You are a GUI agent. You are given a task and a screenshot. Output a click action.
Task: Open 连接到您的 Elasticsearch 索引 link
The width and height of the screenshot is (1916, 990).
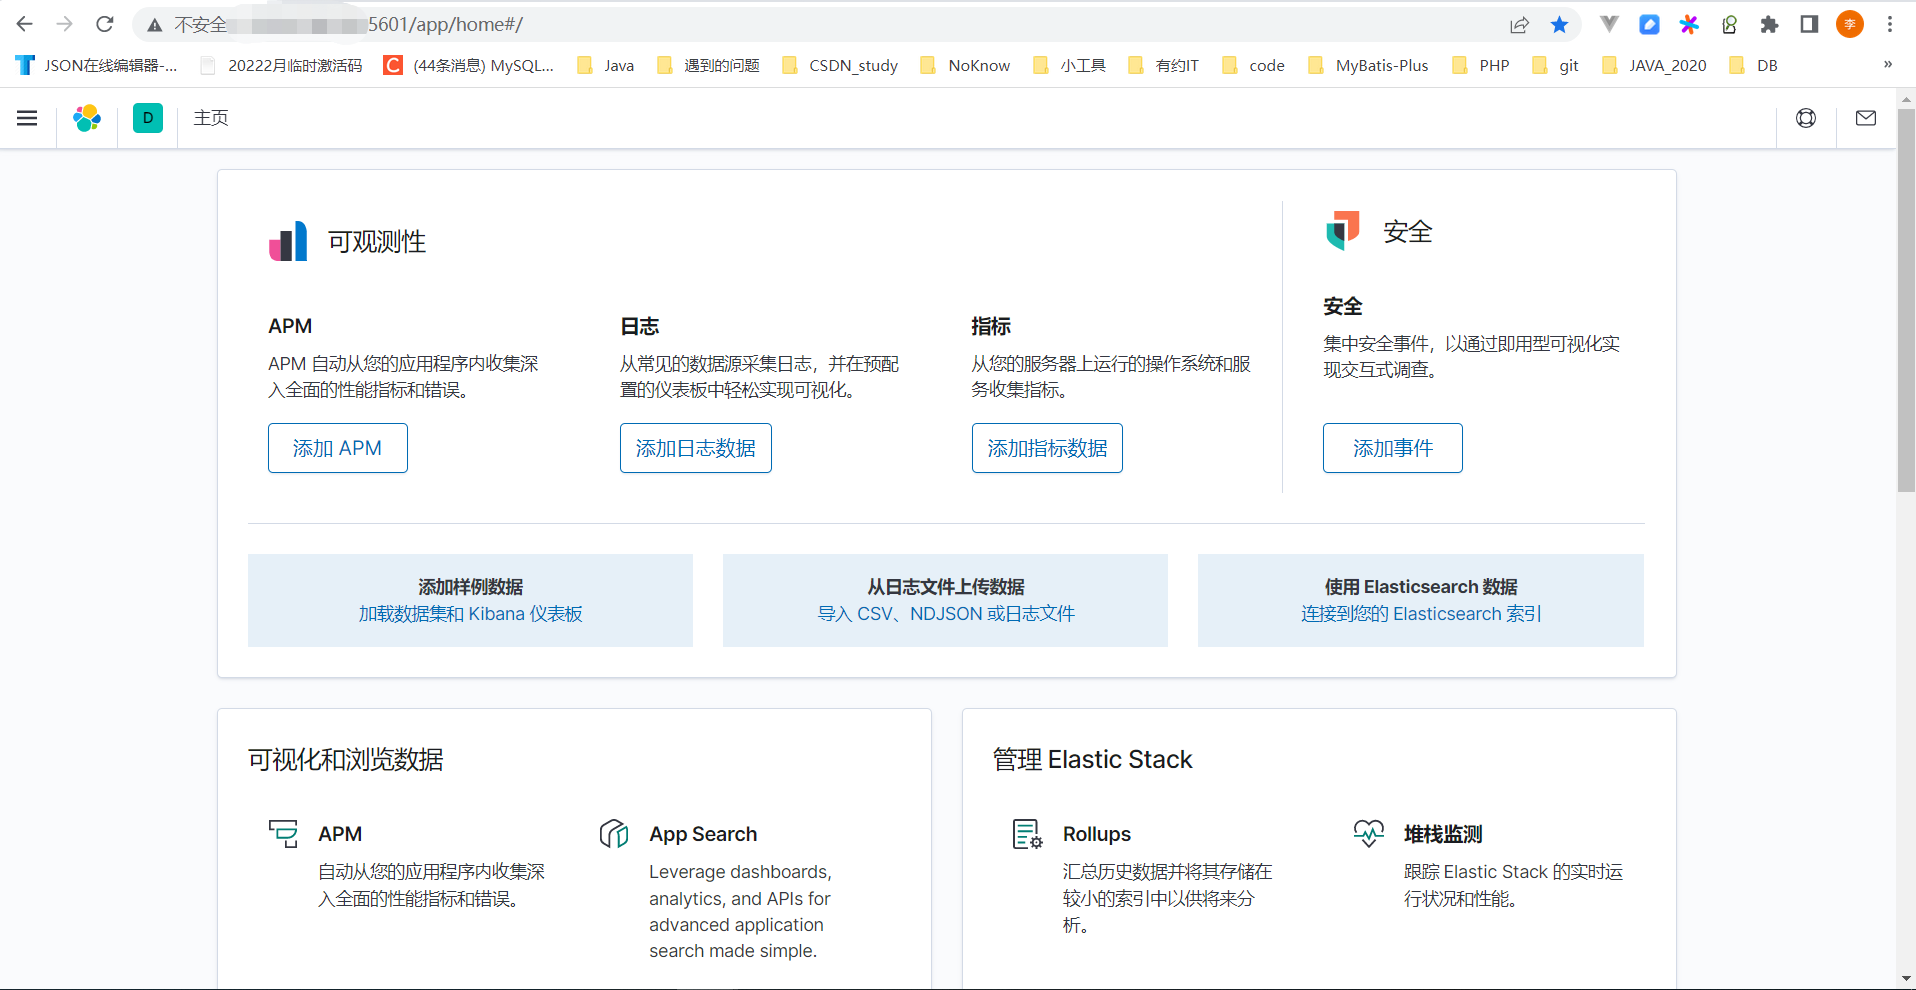(1420, 613)
